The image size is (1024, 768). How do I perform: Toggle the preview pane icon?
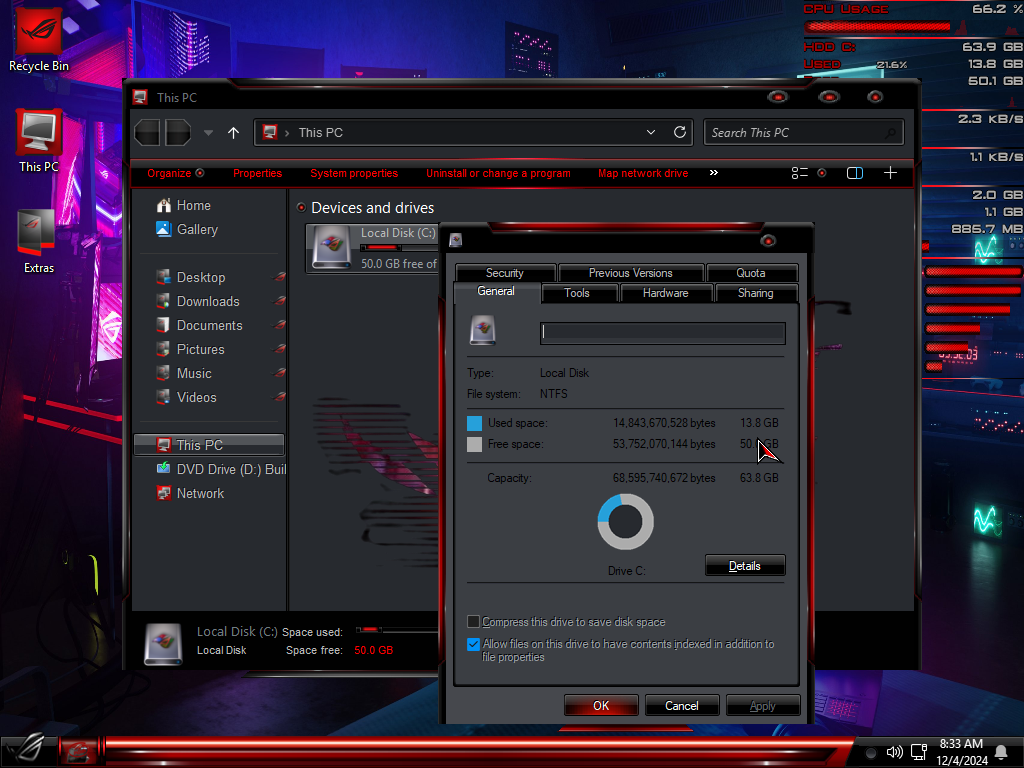855,173
